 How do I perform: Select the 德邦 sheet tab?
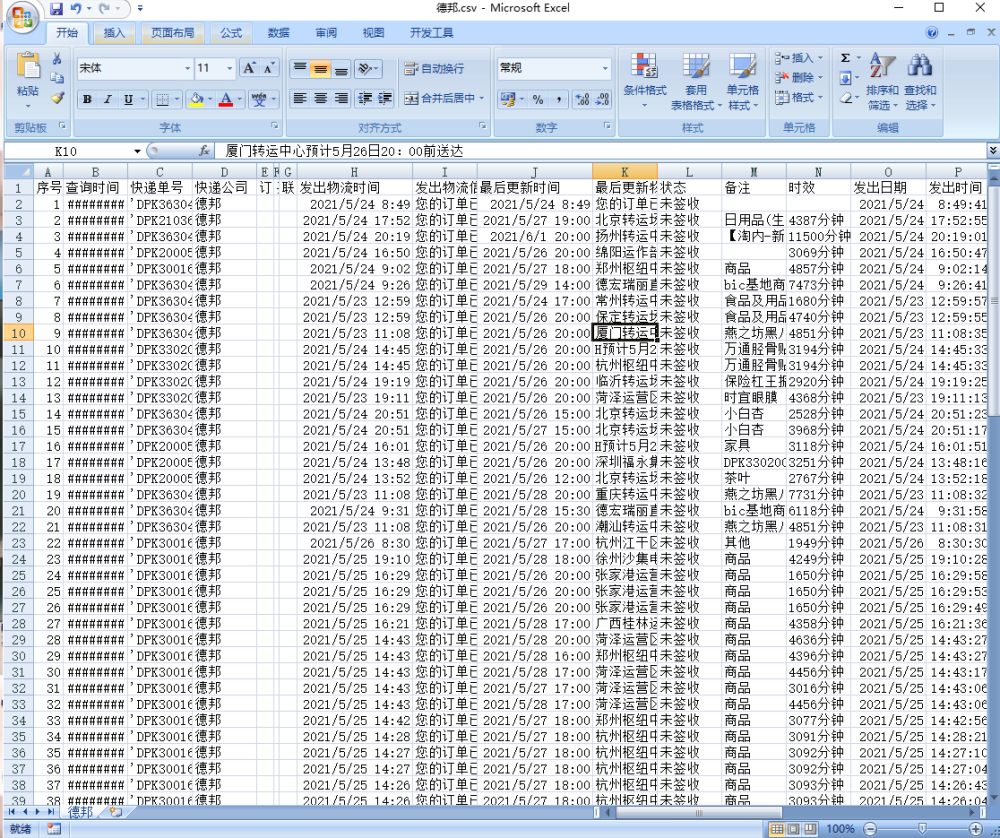point(81,812)
